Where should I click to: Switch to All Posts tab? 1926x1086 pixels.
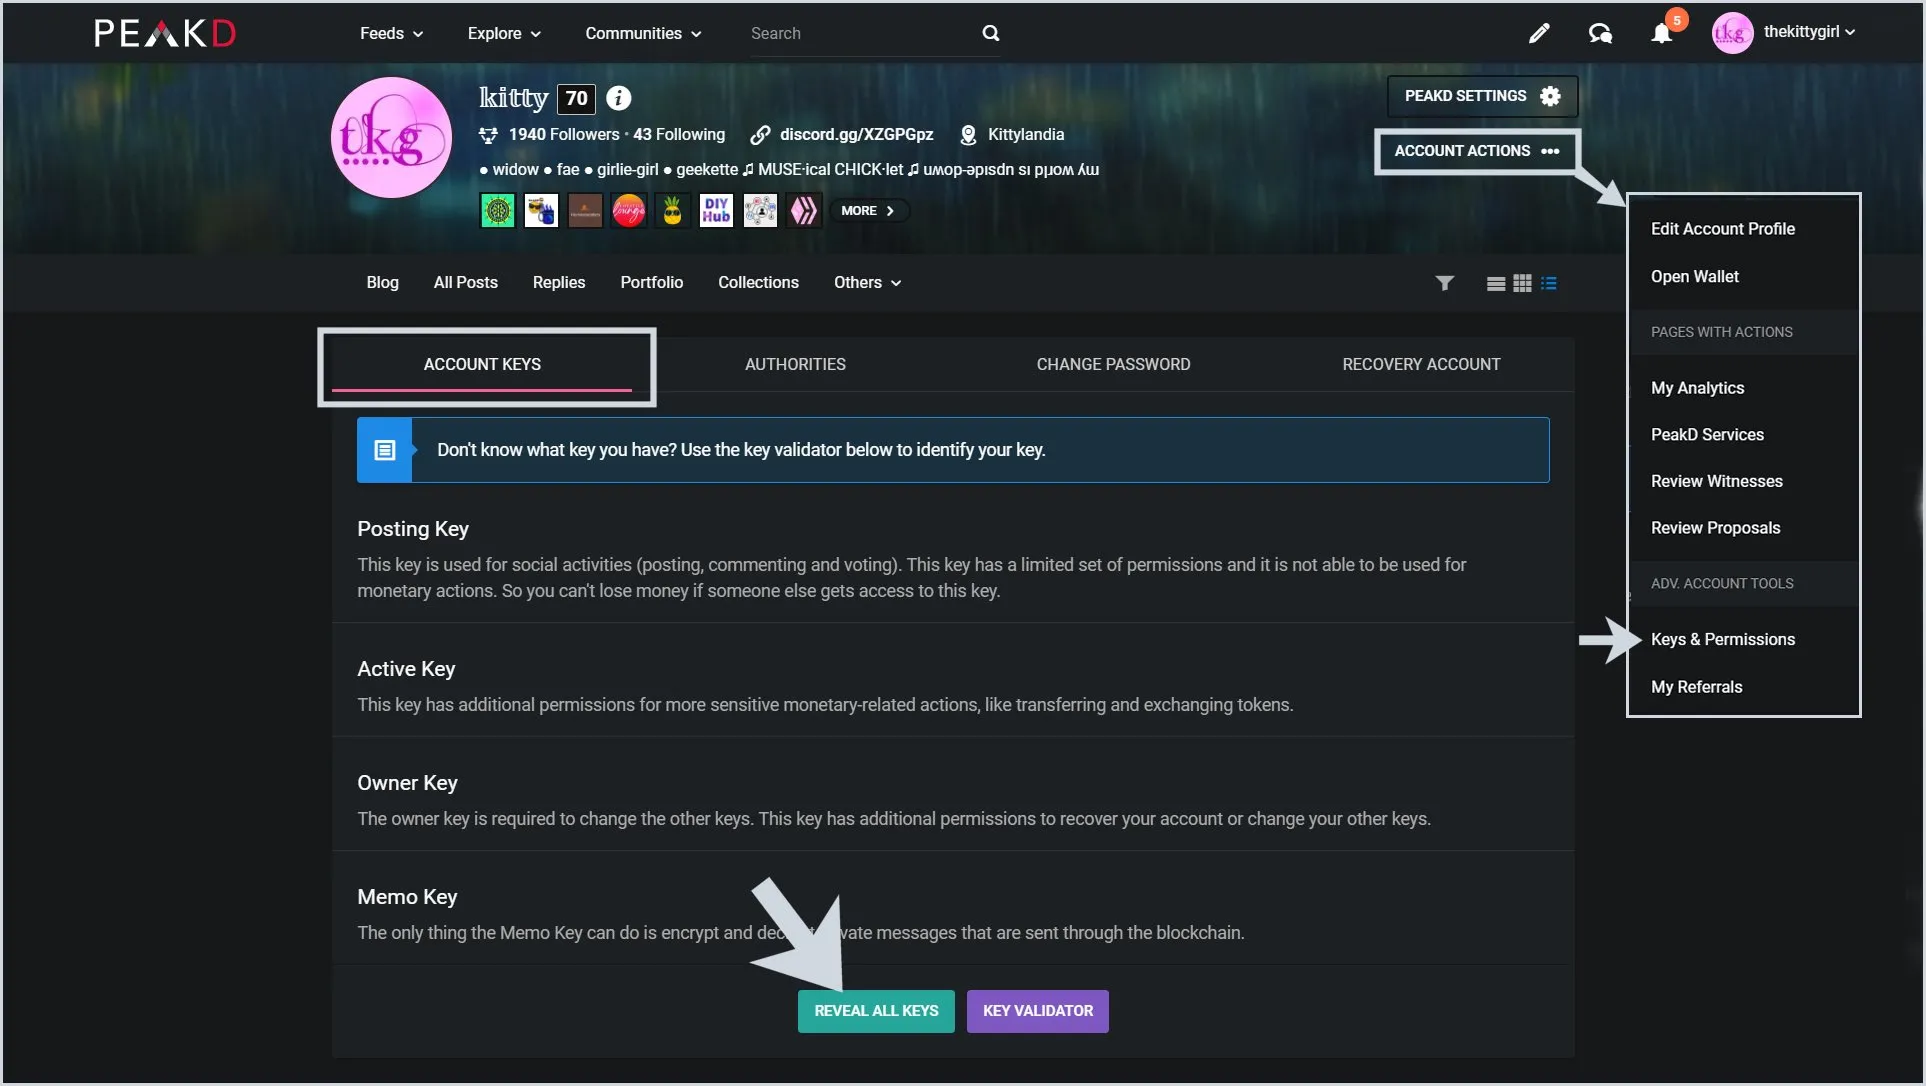coord(465,283)
